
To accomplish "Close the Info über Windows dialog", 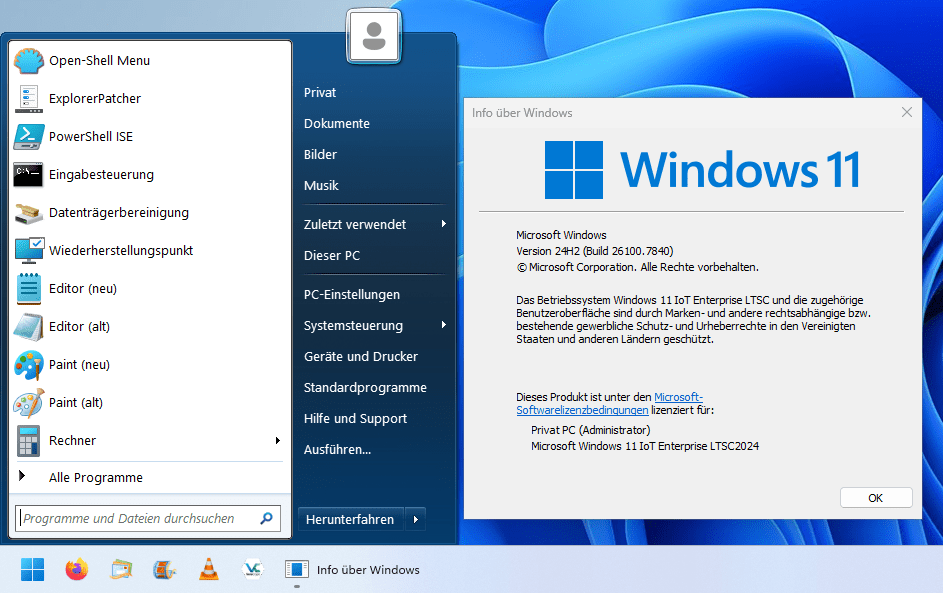I will tap(907, 112).
